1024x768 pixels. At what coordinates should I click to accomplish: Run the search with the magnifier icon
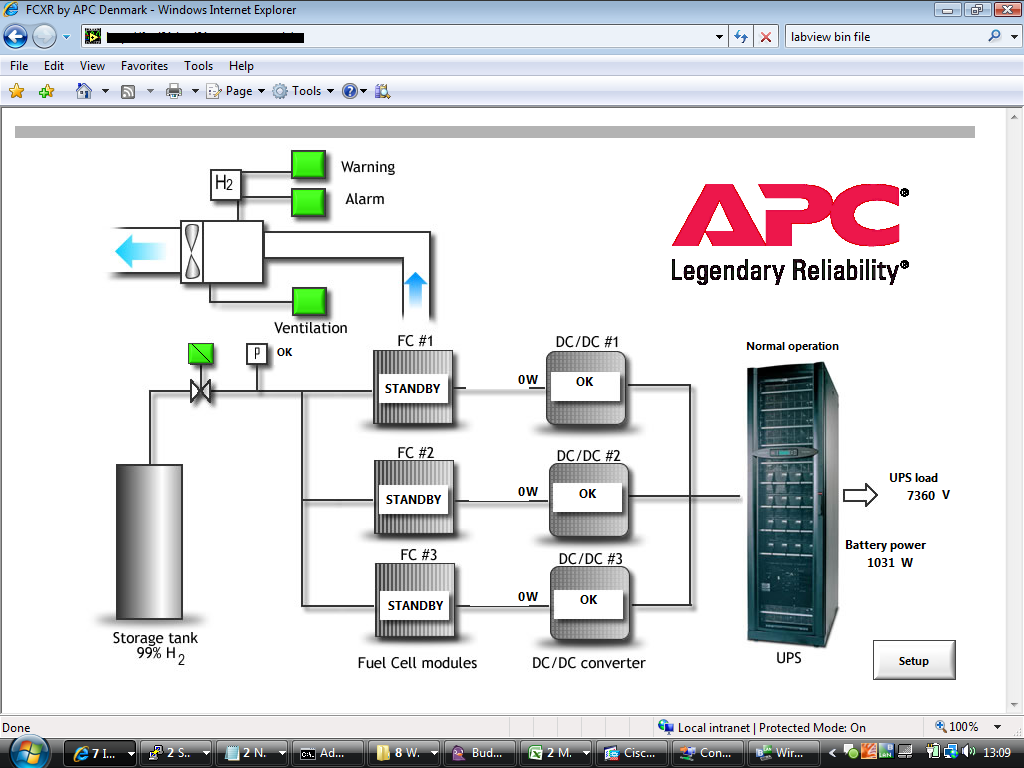point(995,37)
